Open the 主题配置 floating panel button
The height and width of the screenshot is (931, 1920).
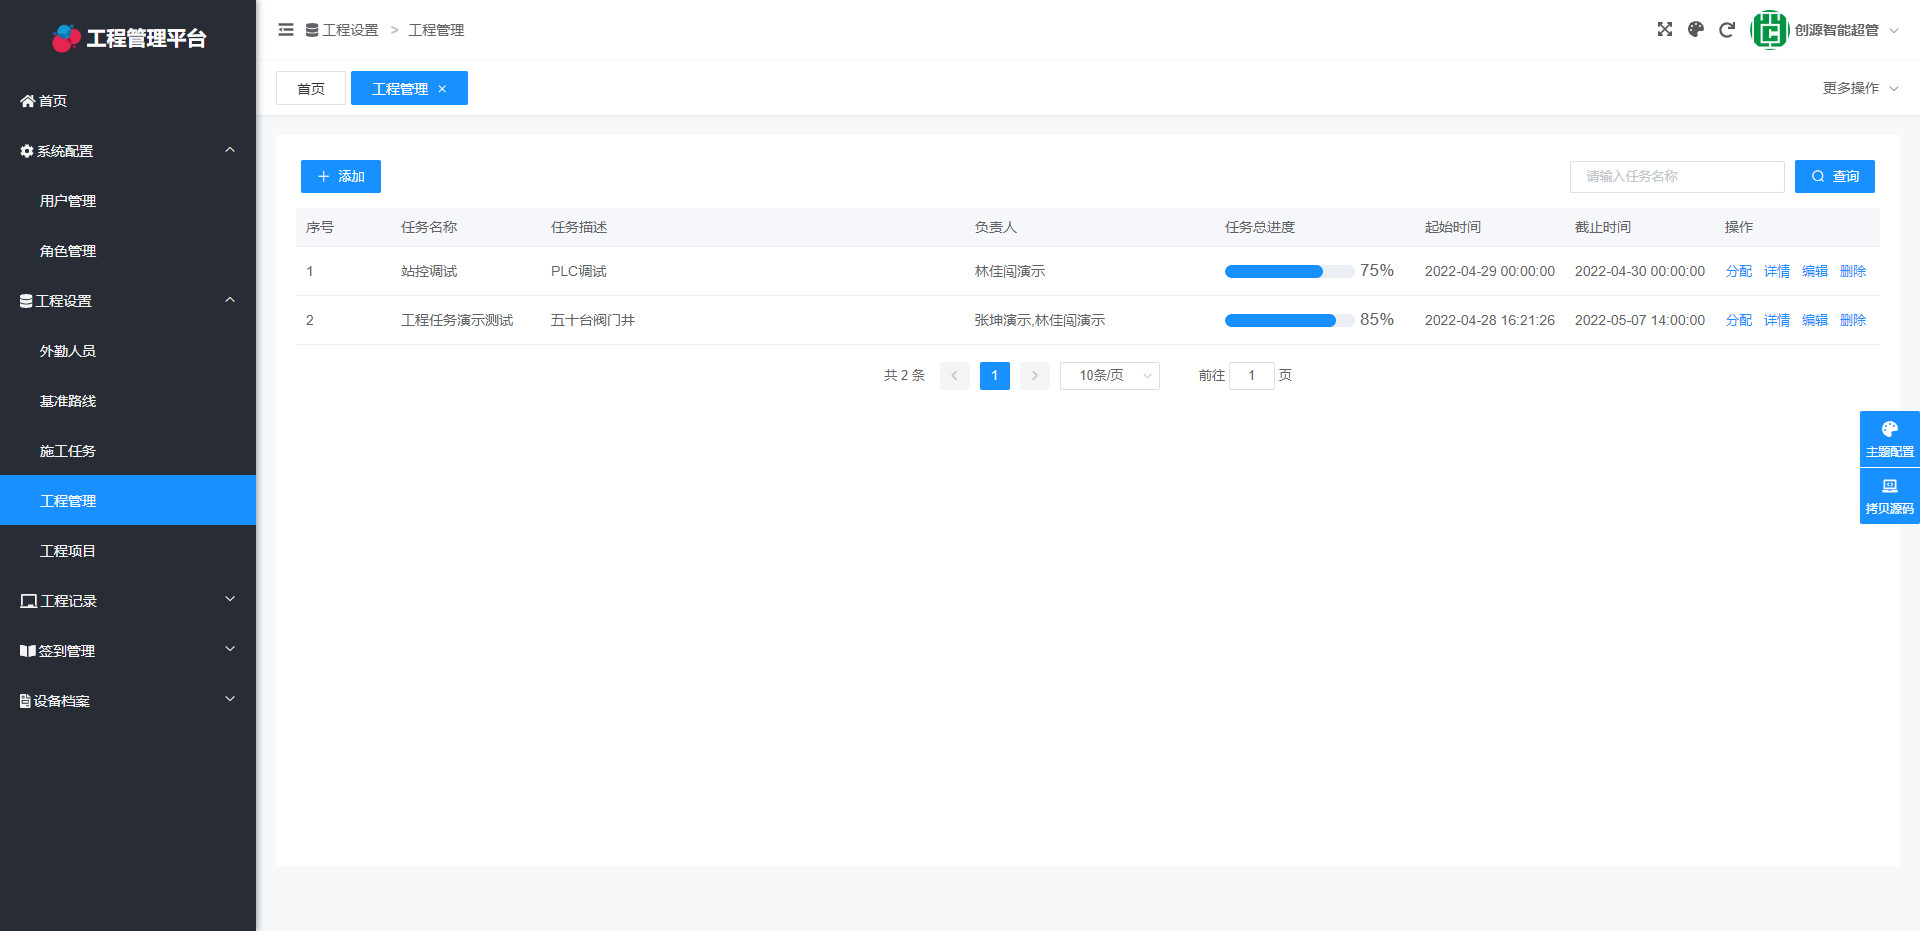(x=1889, y=439)
